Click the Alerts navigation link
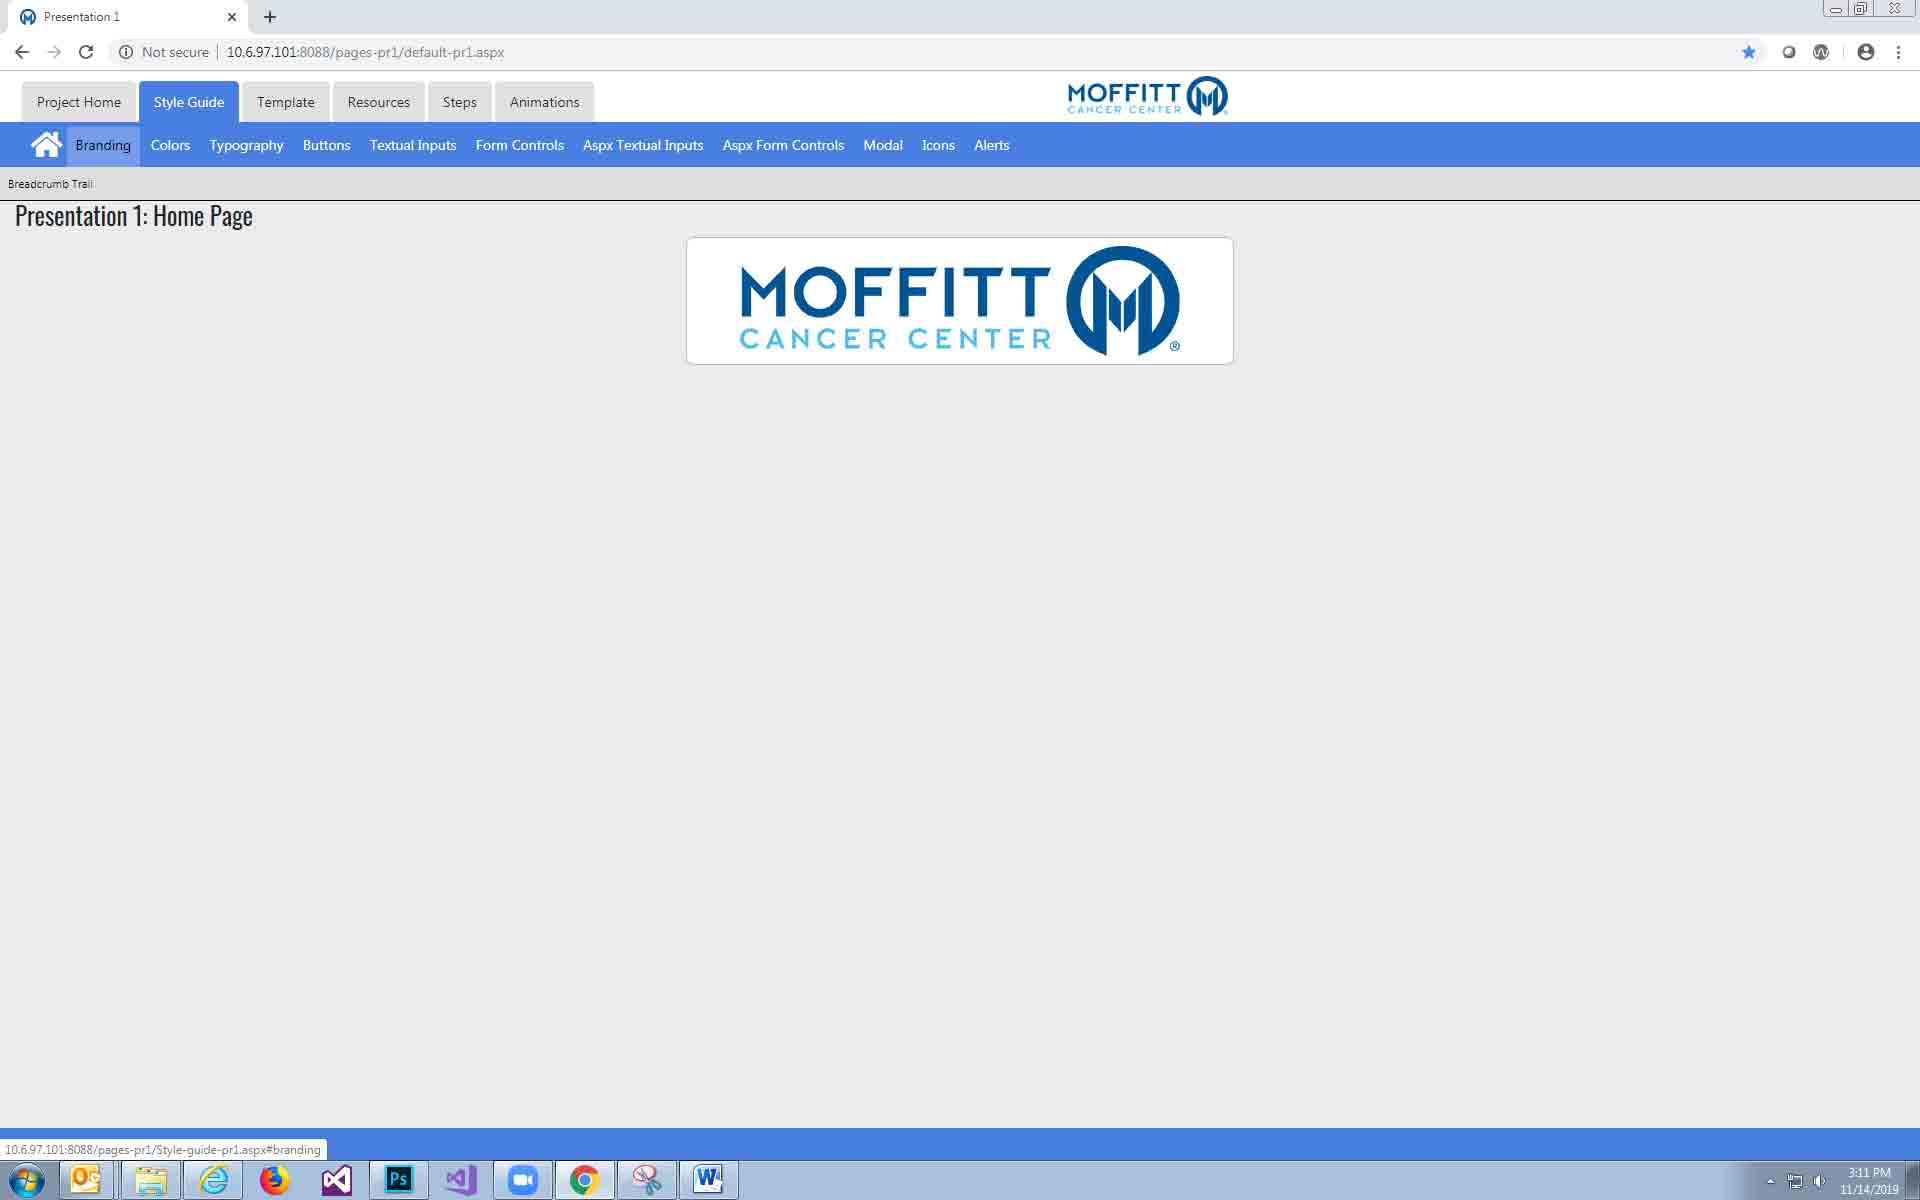This screenshot has height=1200, width=1920. click(x=991, y=145)
